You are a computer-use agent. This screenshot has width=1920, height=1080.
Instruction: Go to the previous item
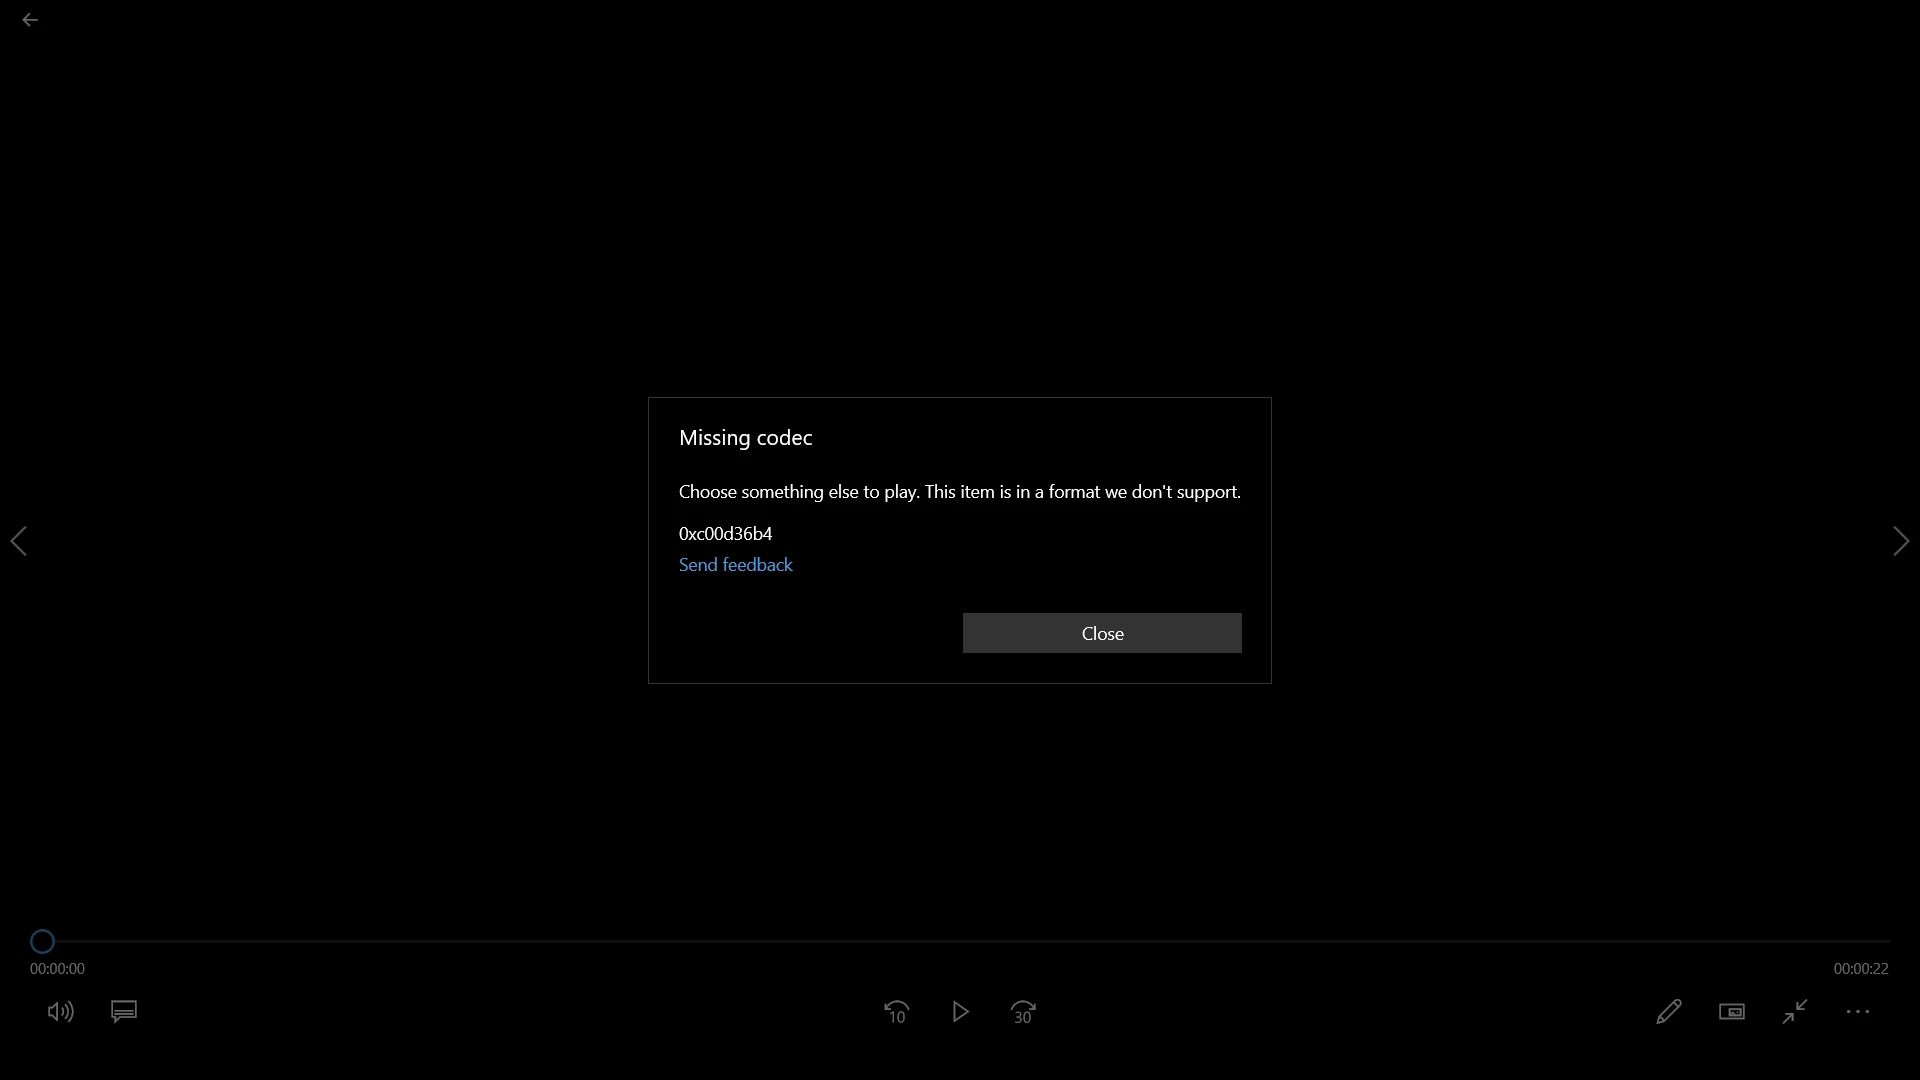pyautogui.click(x=19, y=541)
